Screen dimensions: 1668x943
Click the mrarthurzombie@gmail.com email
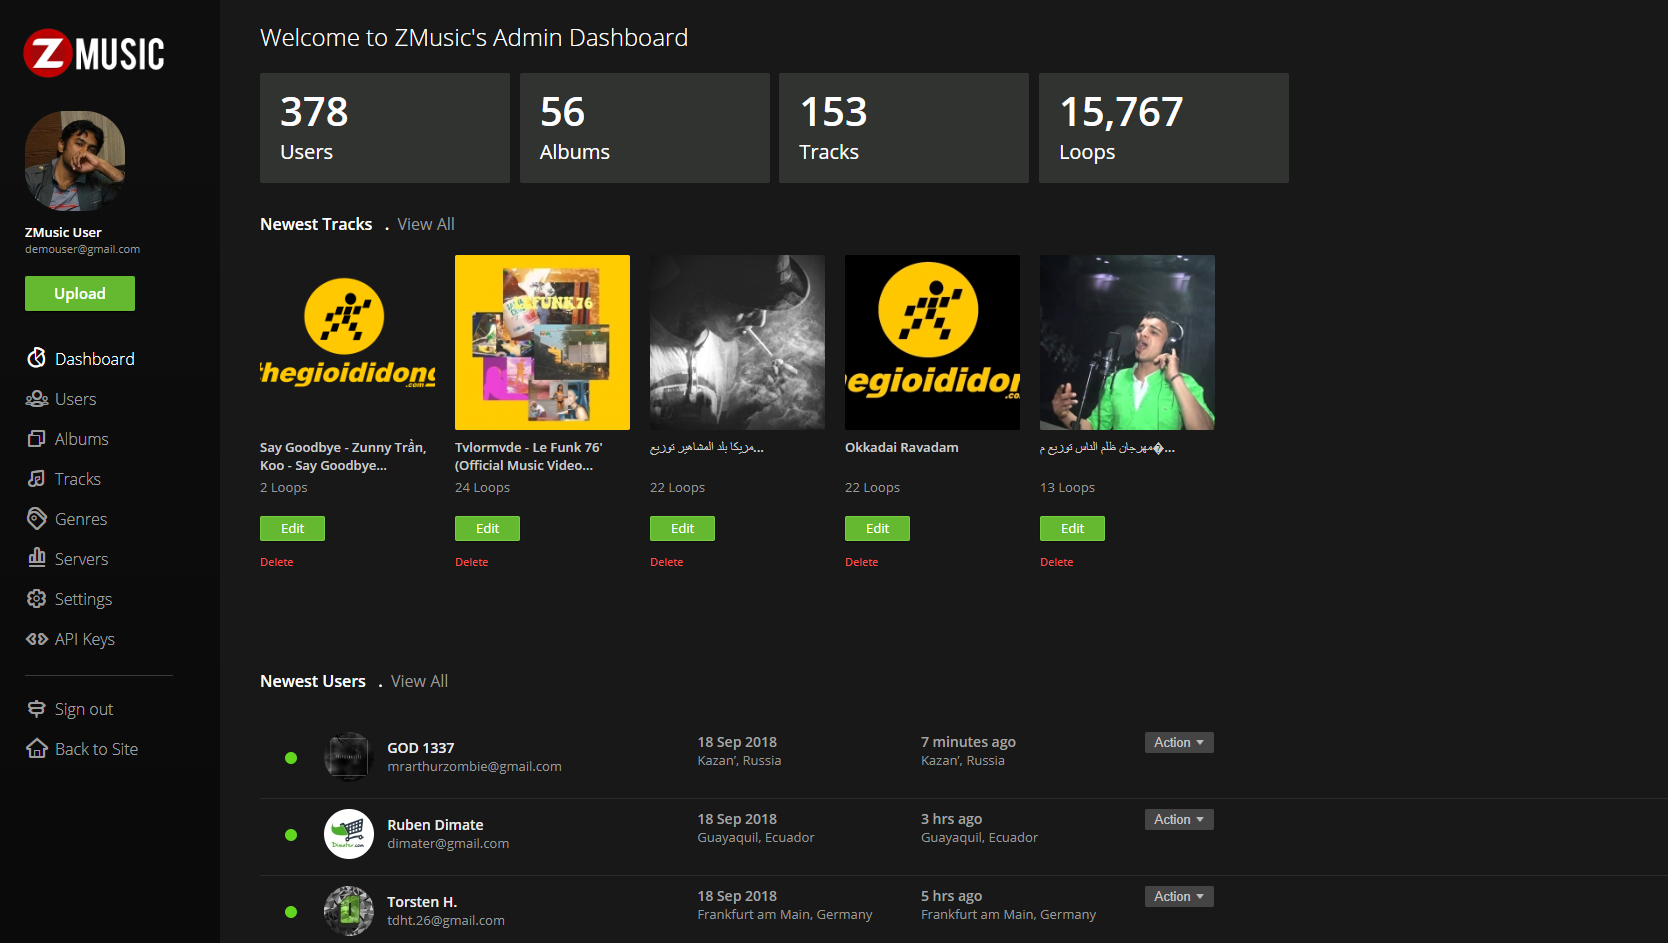pyautogui.click(x=474, y=767)
